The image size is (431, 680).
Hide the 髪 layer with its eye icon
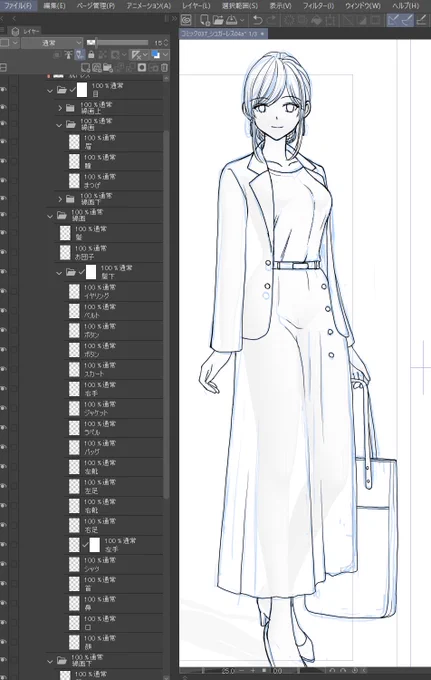[3, 233]
